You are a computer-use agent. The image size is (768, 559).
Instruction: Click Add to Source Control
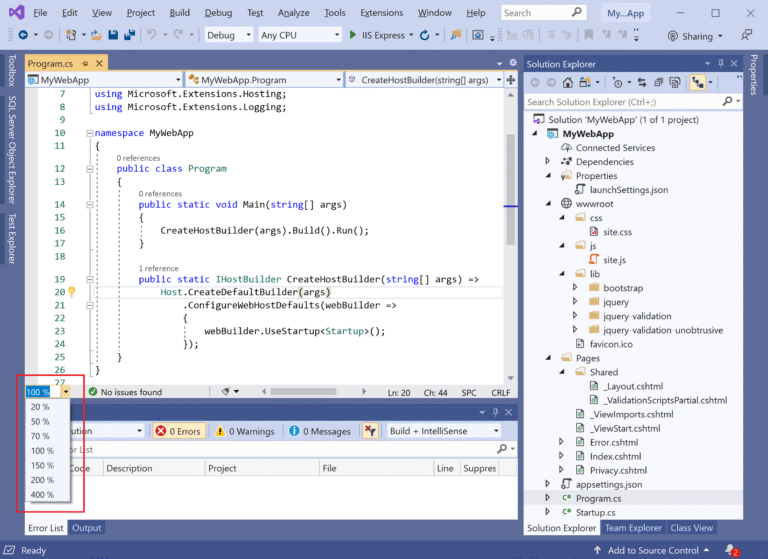[x=652, y=550]
